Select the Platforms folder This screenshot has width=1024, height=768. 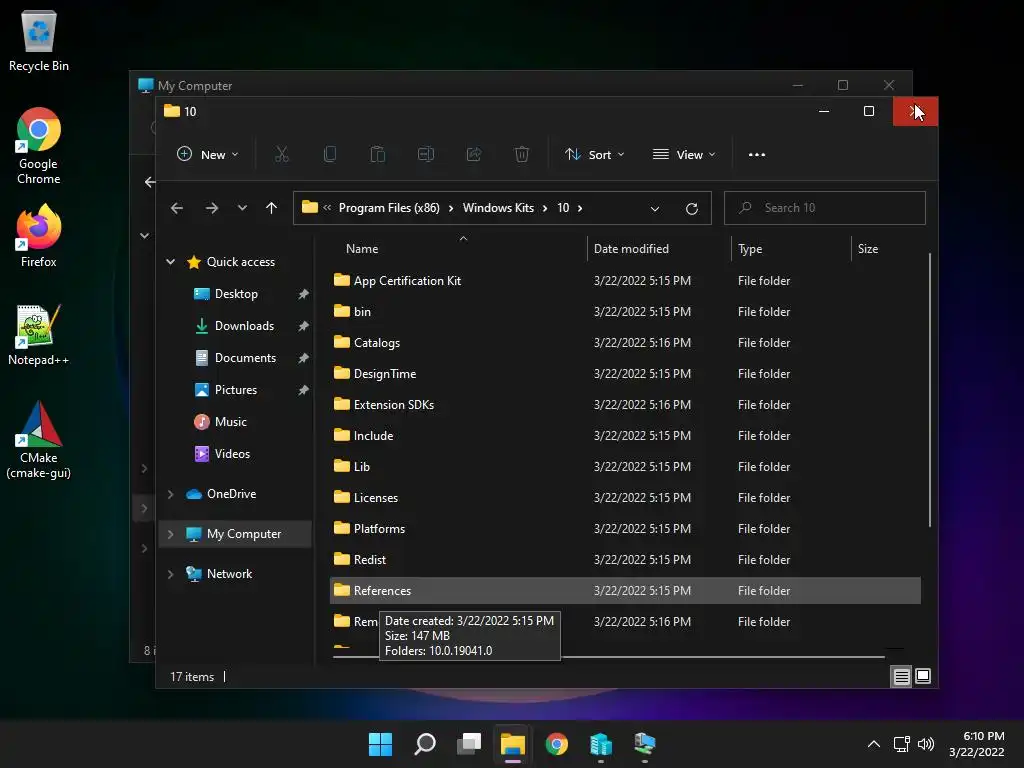pos(625,529)
